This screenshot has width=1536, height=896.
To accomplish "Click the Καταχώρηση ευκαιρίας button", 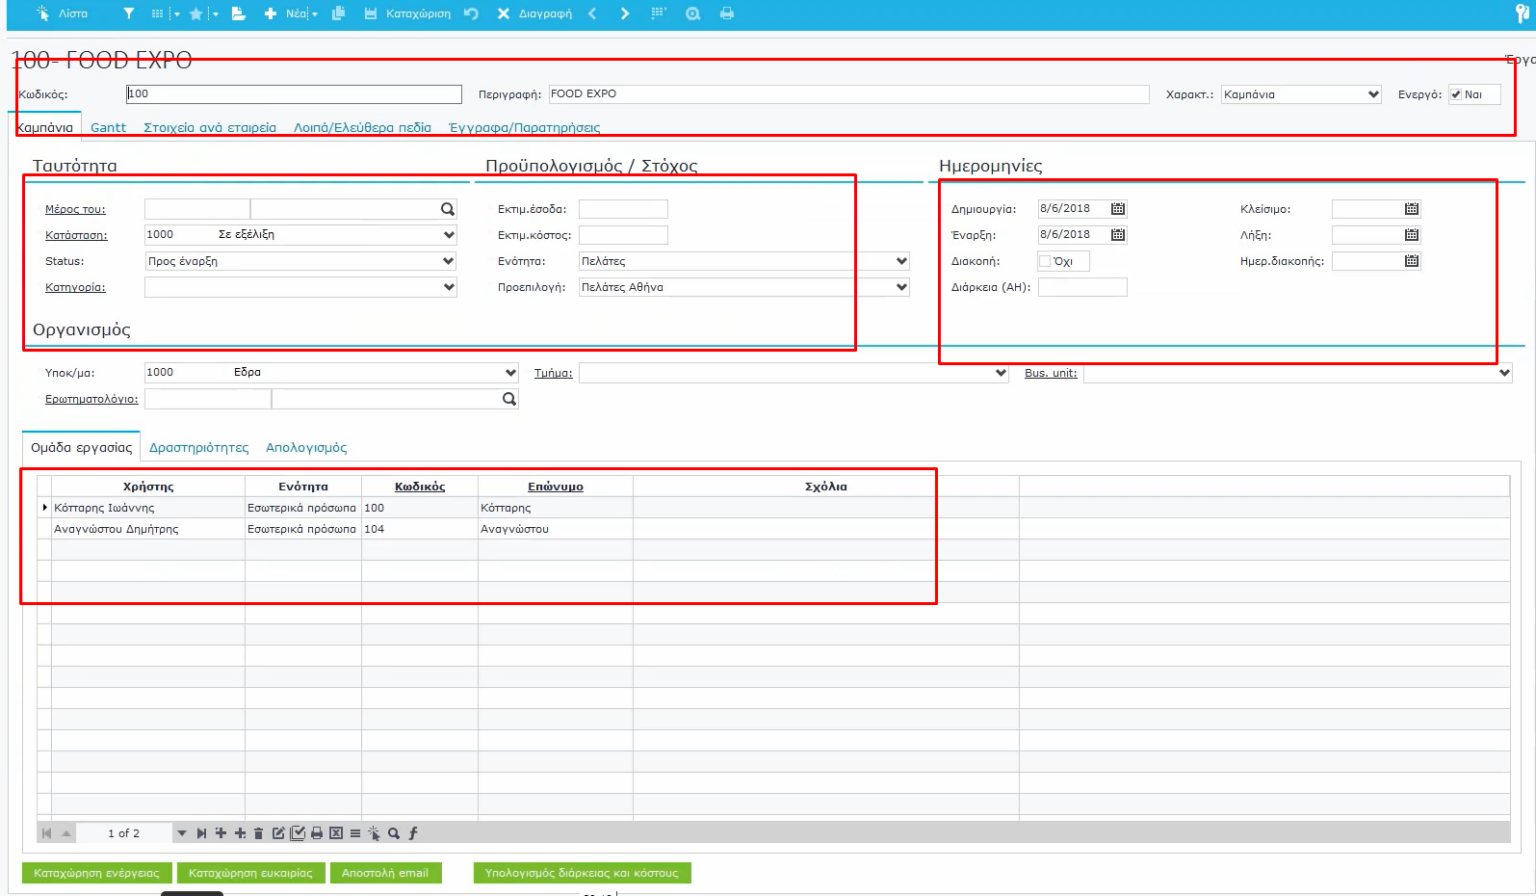I will coord(251,873).
